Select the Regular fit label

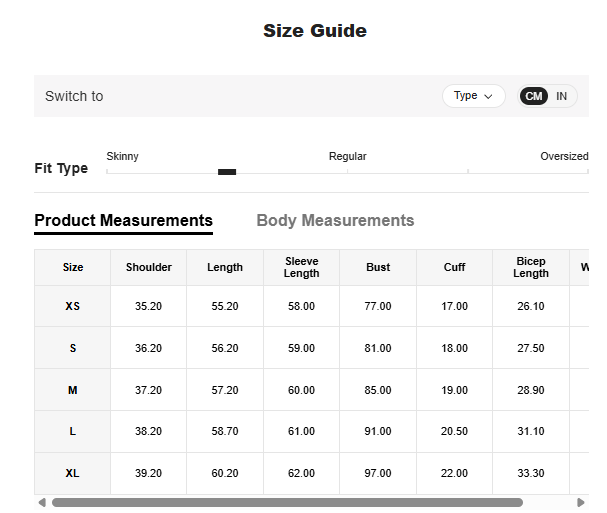(x=347, y=156)
